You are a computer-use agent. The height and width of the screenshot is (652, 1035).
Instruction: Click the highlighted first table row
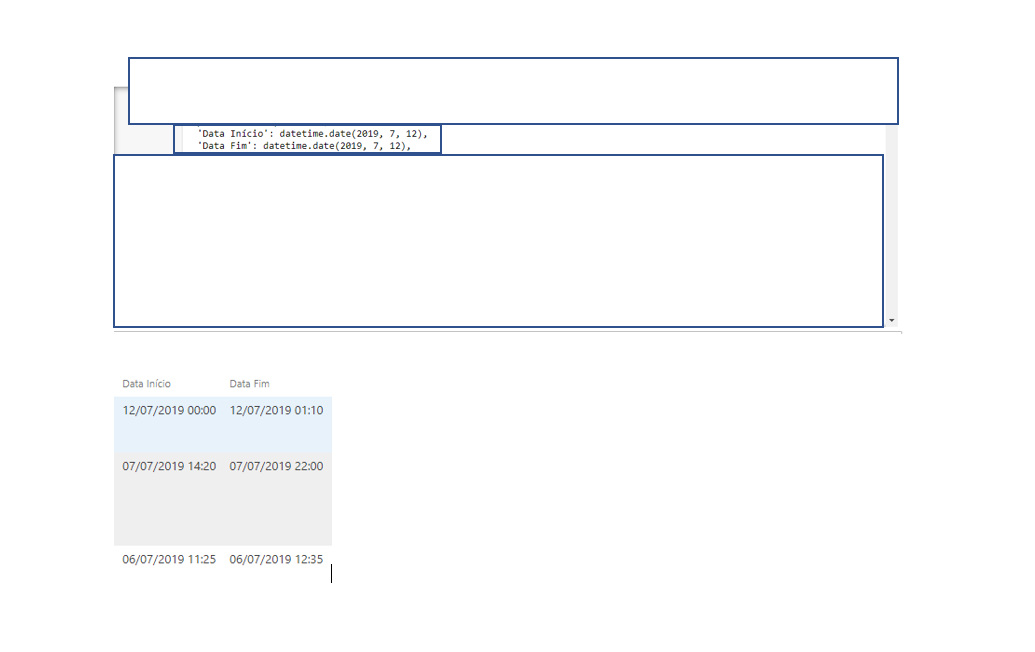click(x=222, y=425)
